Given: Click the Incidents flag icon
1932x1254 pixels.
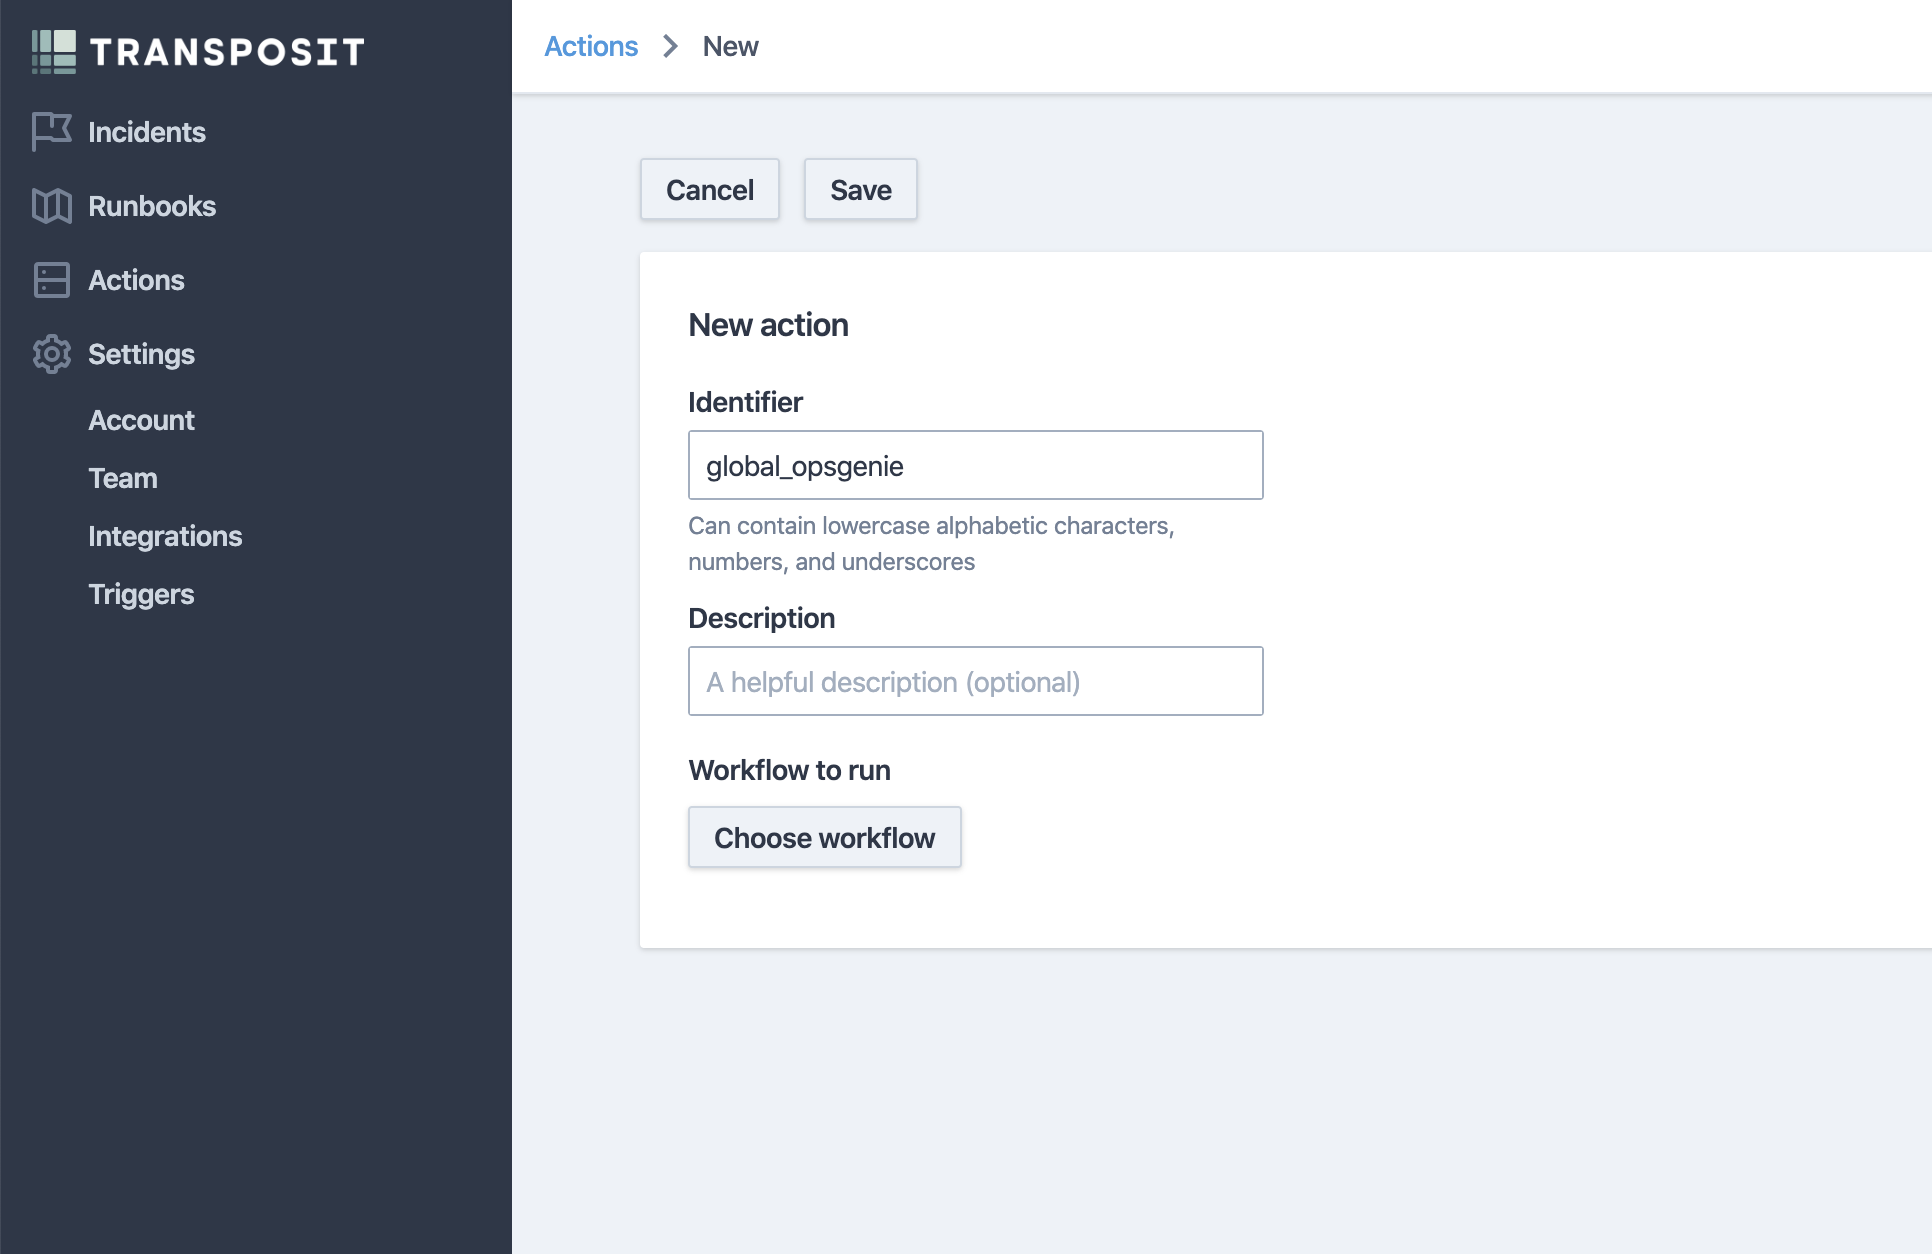Looking at the screenshot, I should coord(51,131).
